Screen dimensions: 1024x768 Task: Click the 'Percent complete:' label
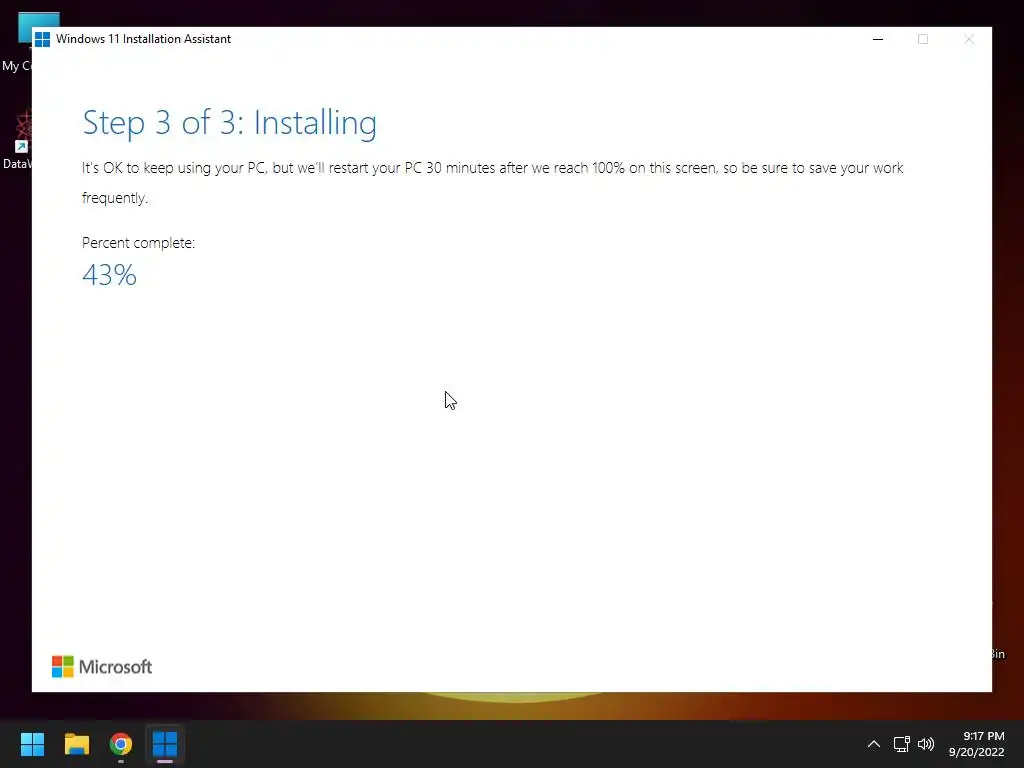138,243
